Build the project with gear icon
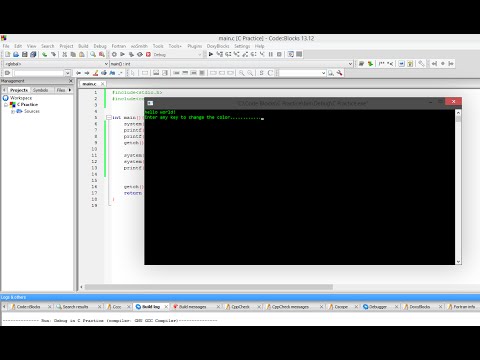This screenshot has height=360, width=480. (x=114, y=54)
